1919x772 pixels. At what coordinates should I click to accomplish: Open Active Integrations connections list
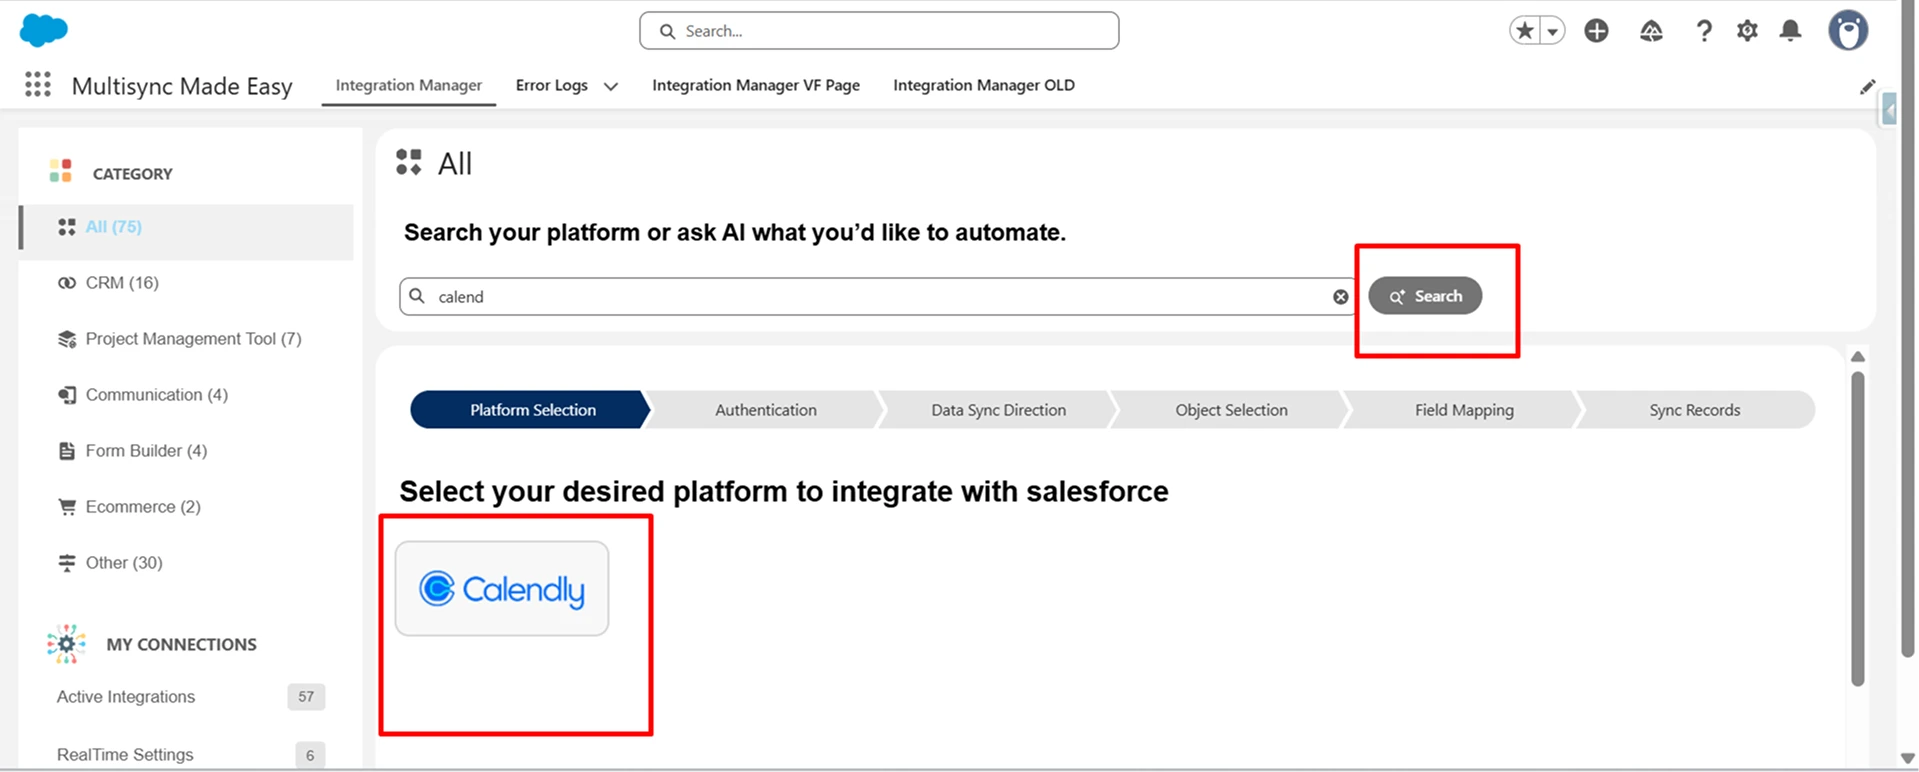pos(126,697)
